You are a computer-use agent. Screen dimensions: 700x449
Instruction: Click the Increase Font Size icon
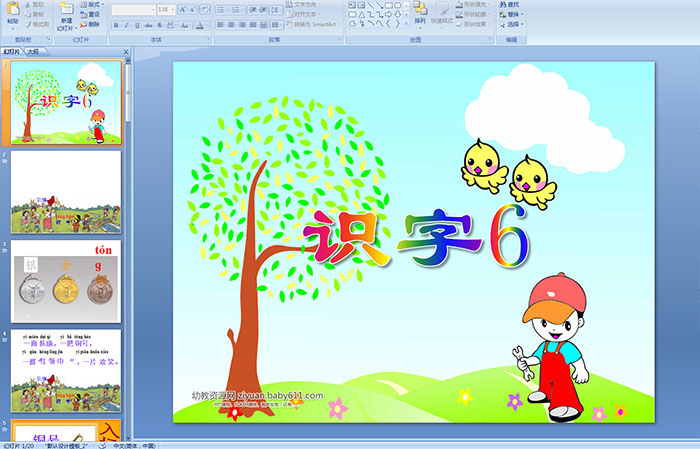(x=183, y=9)
